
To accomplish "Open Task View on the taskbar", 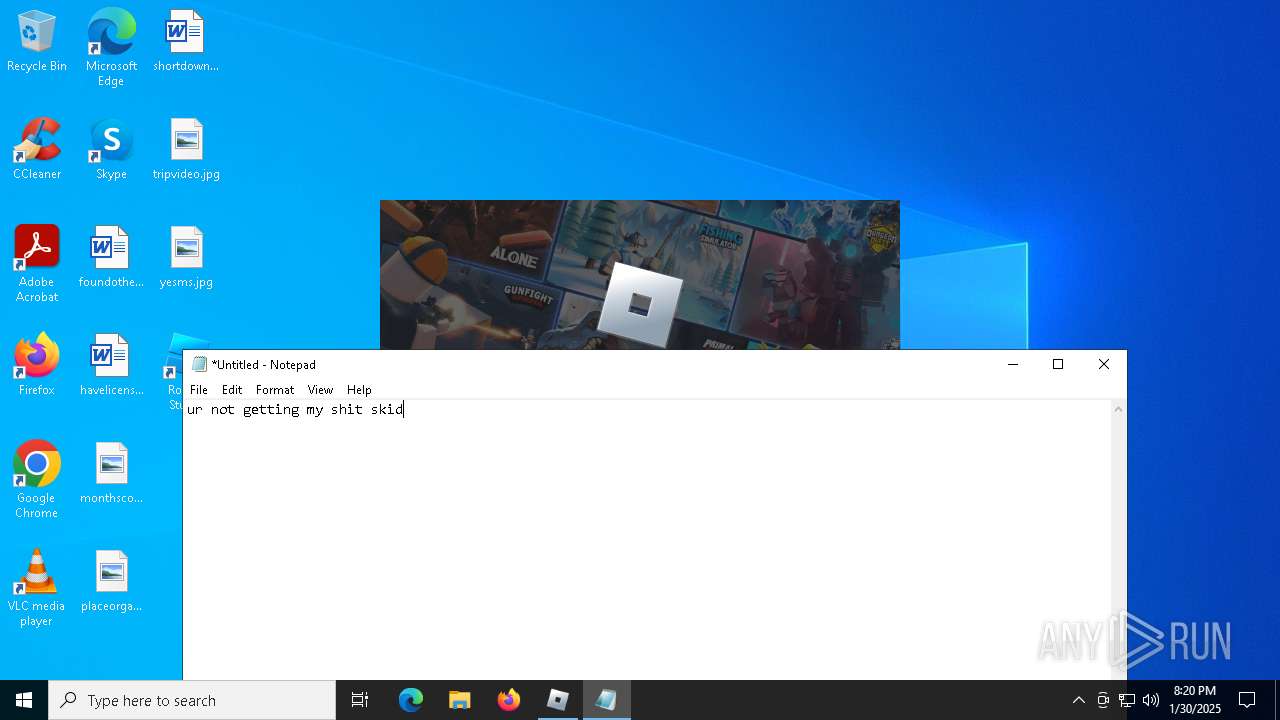I will [x=360, y=700].
